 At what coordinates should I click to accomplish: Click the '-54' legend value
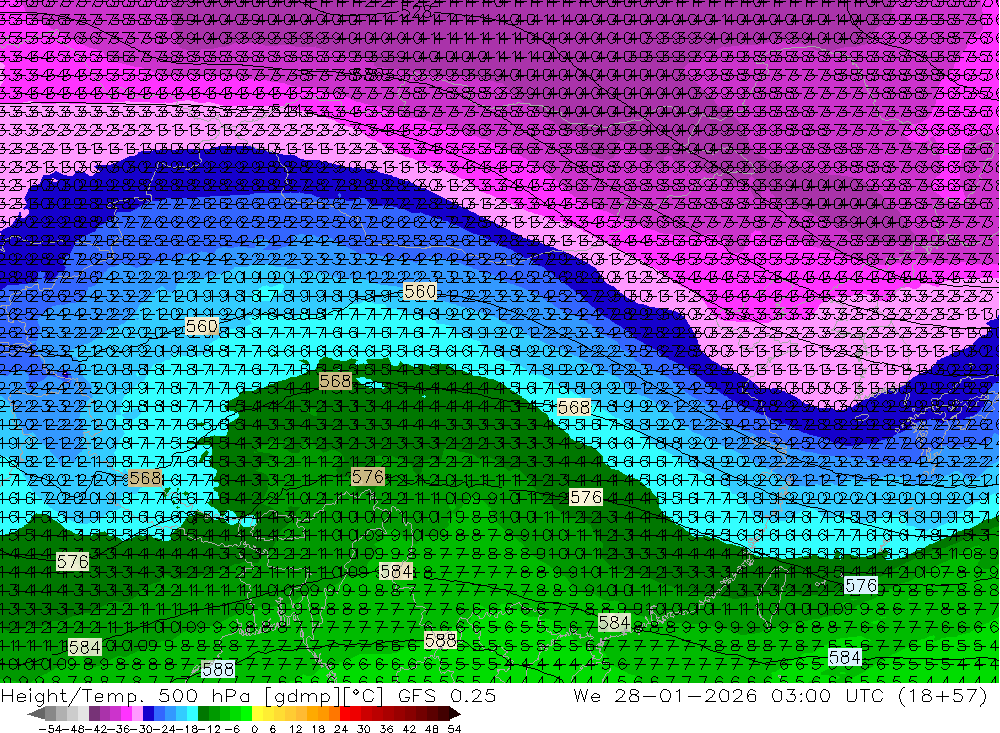50,729
